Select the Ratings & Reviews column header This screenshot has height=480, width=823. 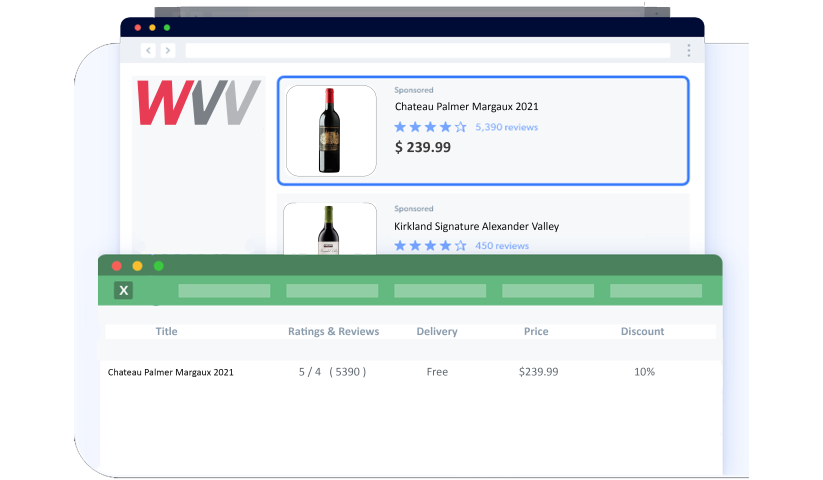(x=333, y=332)
